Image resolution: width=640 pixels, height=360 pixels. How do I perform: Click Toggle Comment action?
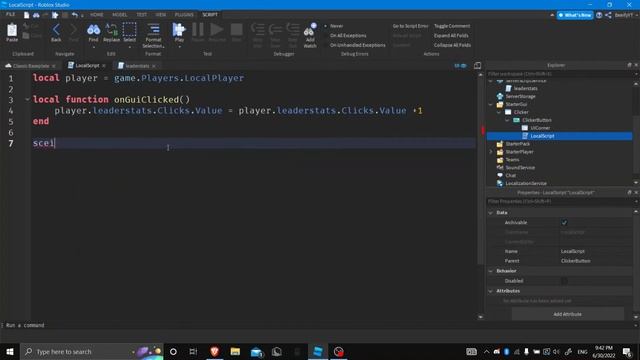[x=452, y=26]
